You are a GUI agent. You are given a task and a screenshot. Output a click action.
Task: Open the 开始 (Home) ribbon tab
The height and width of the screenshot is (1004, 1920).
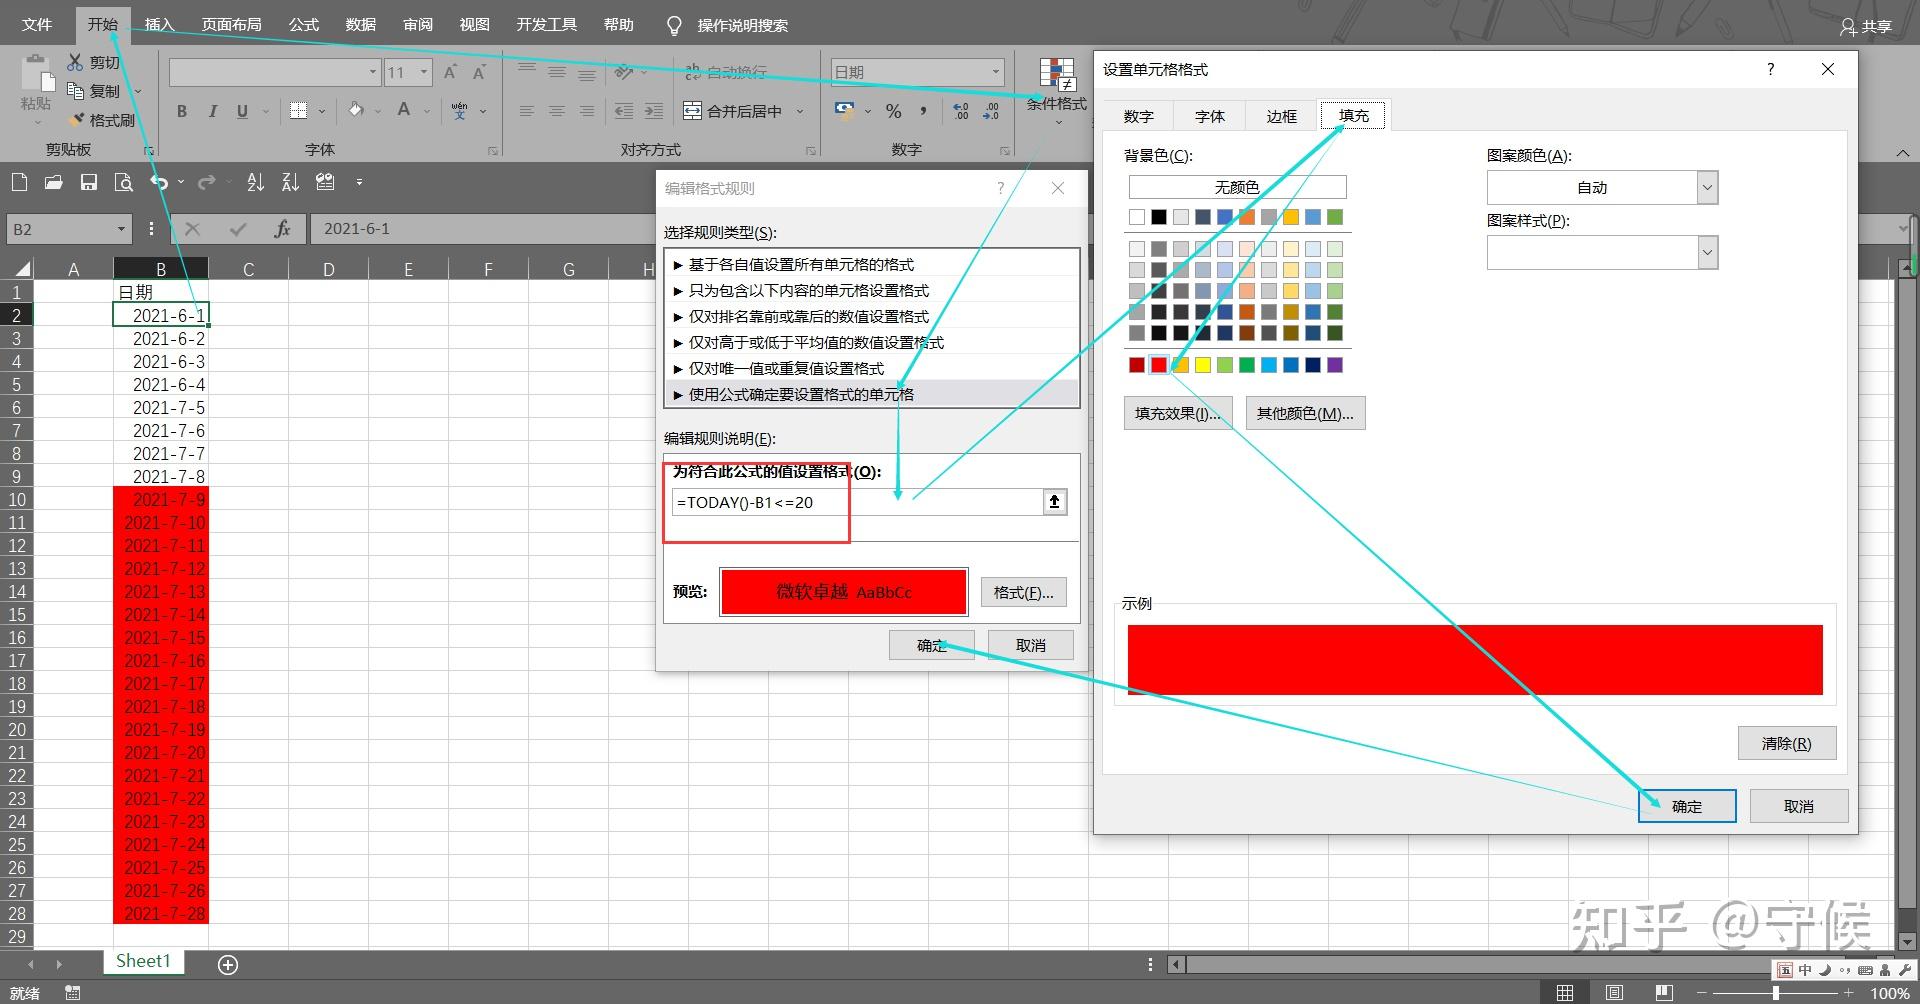pyautogui.click(x=102, y=24)
